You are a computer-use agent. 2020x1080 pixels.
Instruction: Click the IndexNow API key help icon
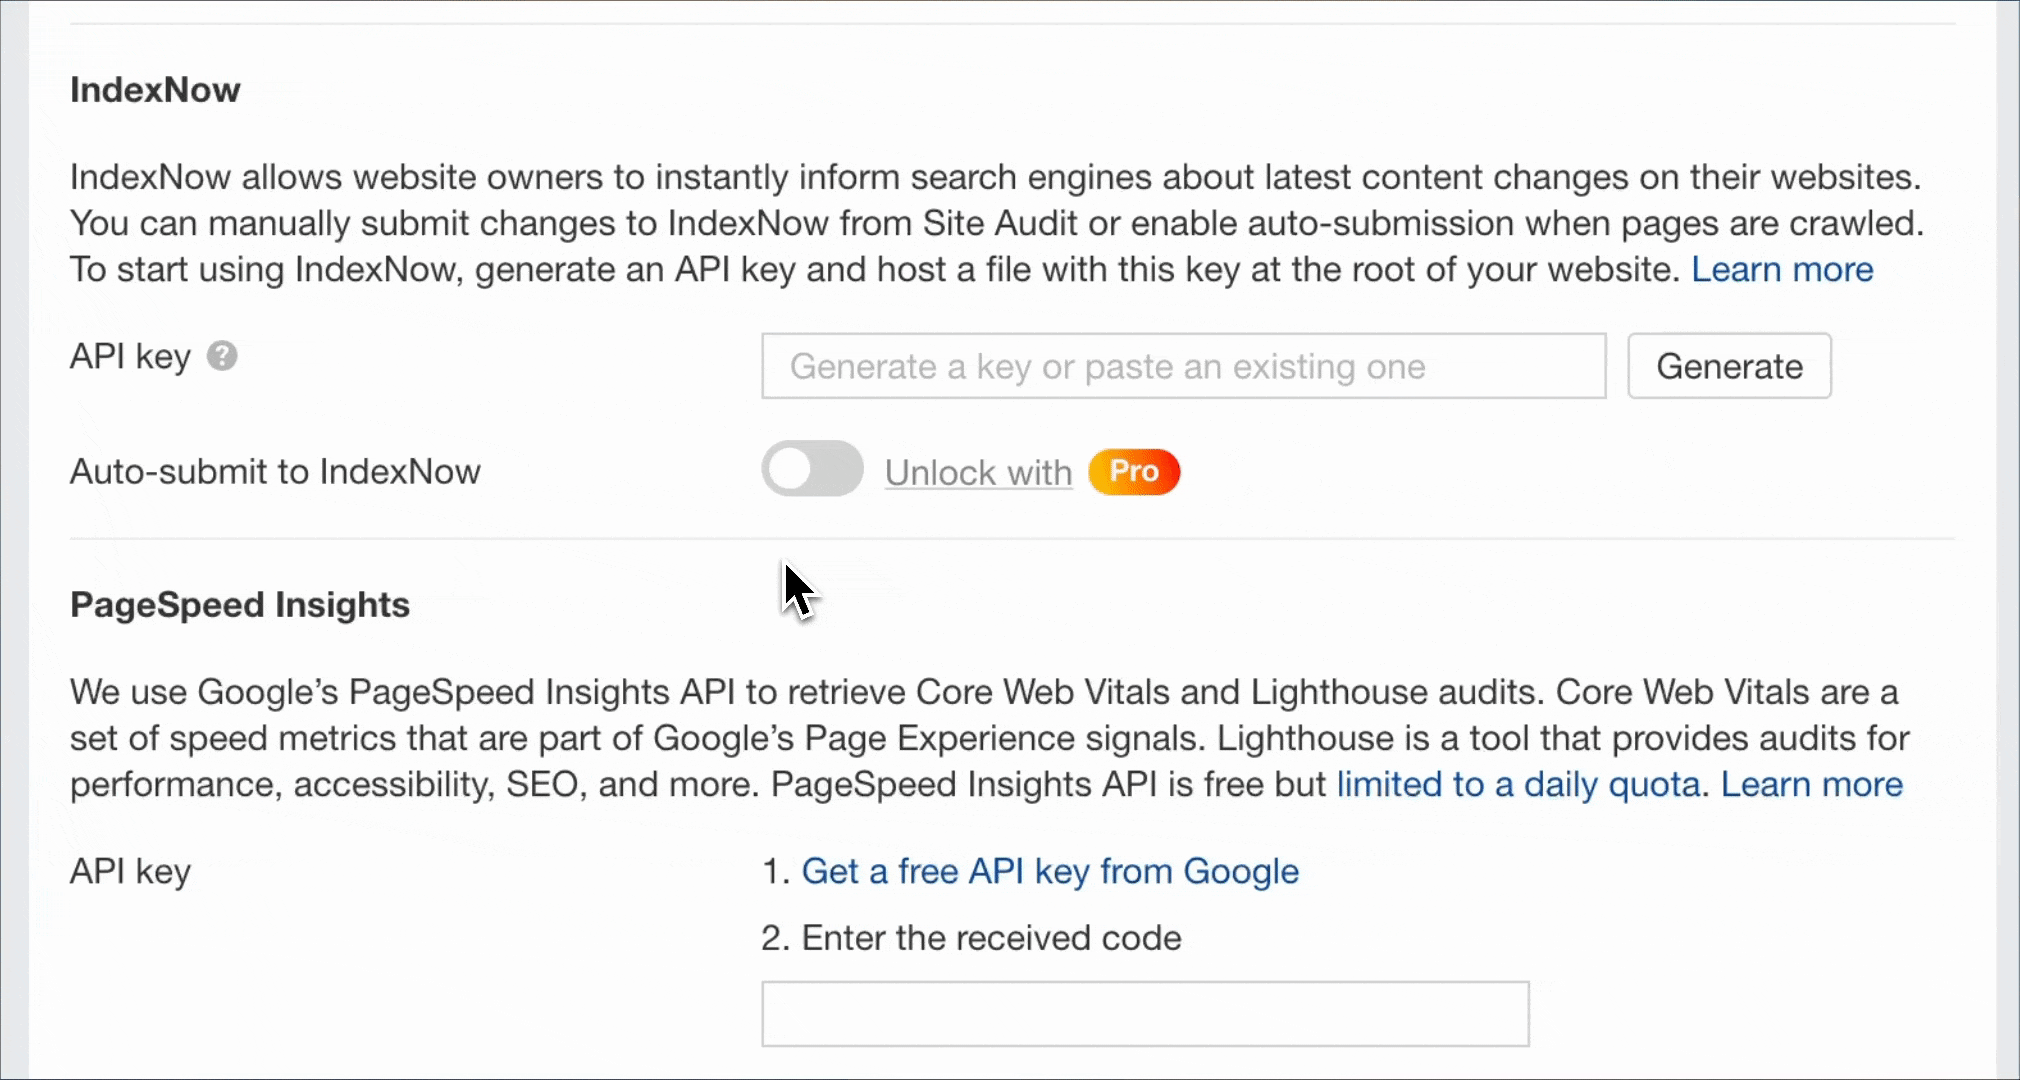tap(222, 354)
